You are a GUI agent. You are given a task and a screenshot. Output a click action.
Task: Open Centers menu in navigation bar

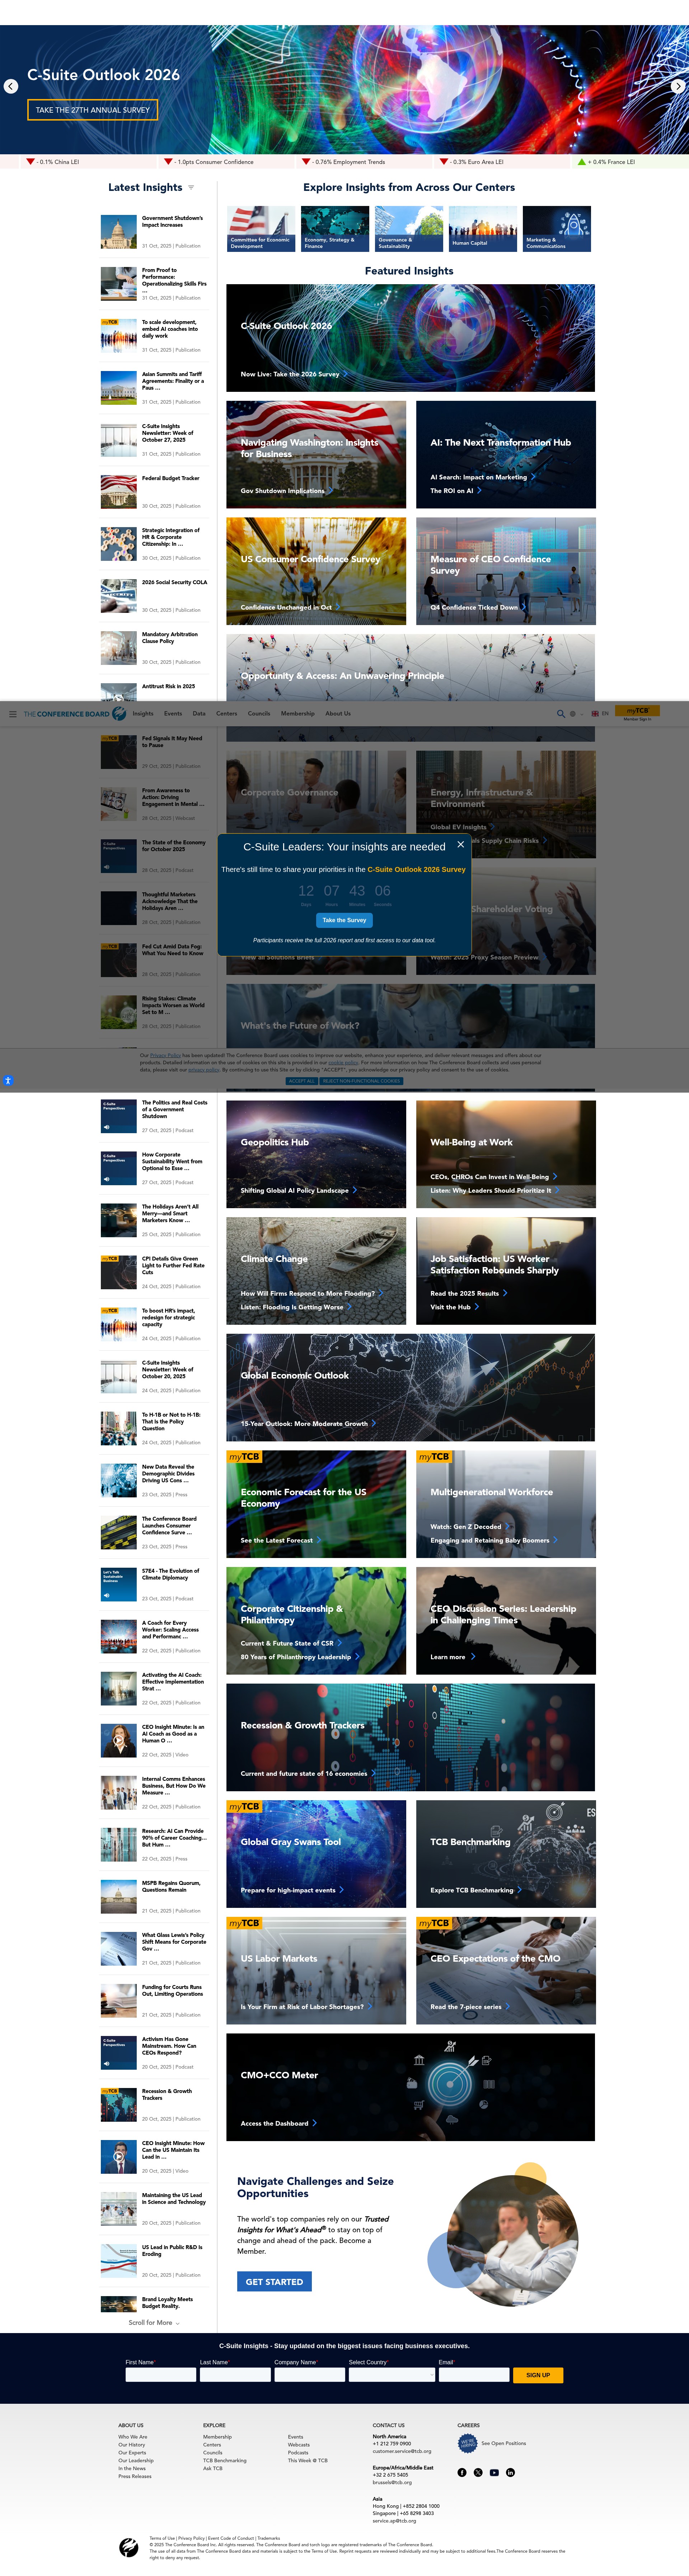tap(227, 714)
